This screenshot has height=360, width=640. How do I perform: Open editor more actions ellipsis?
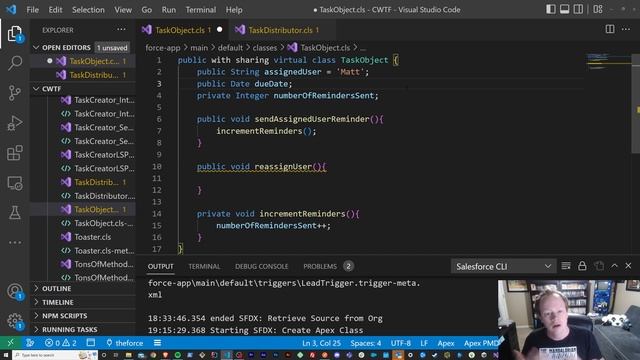(x=626, y=29)
